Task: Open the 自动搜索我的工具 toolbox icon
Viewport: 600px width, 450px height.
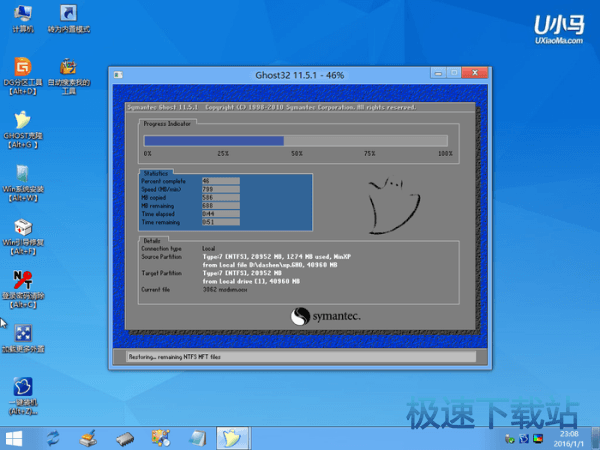Action: click(x=68, y=76)
